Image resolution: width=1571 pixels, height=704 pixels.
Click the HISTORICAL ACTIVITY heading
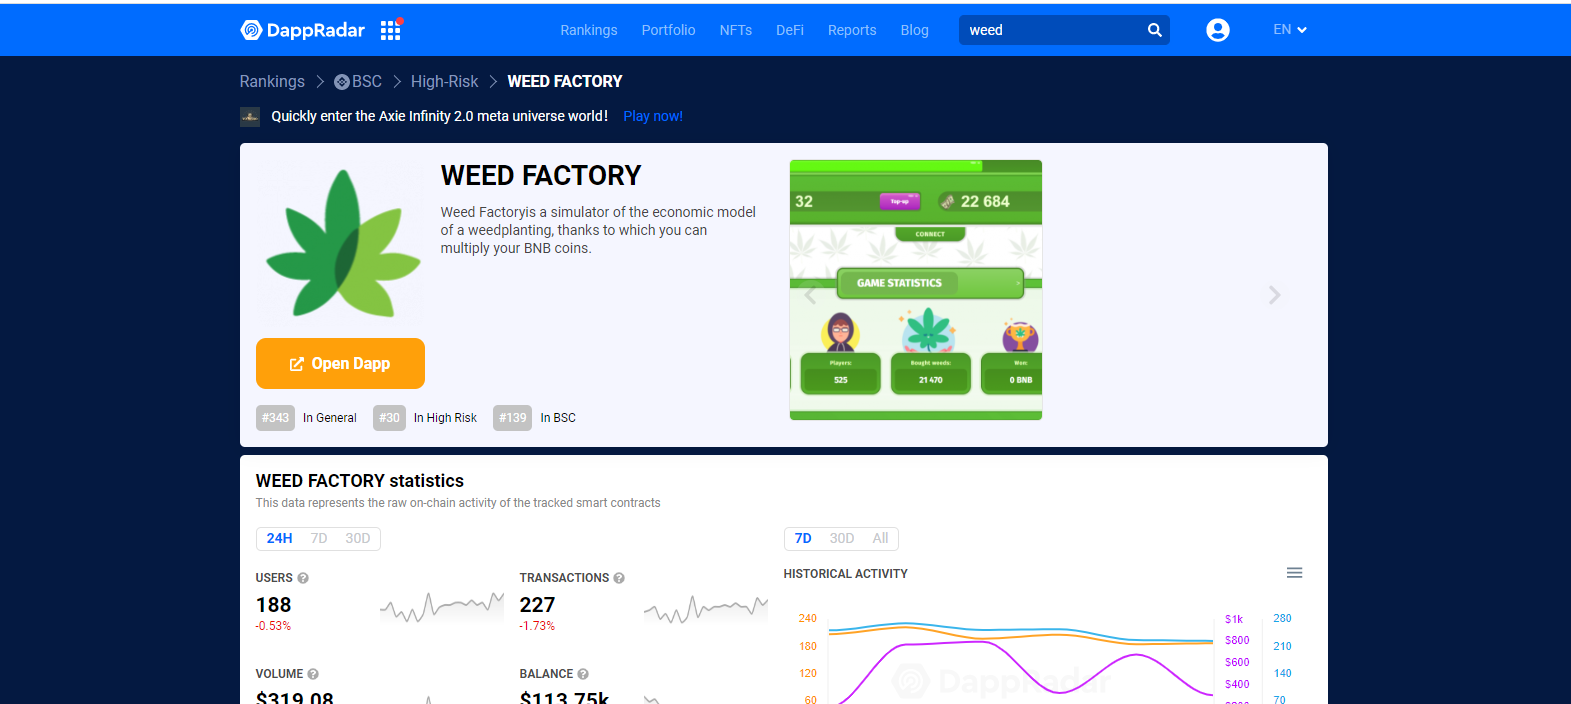[845, 574]
